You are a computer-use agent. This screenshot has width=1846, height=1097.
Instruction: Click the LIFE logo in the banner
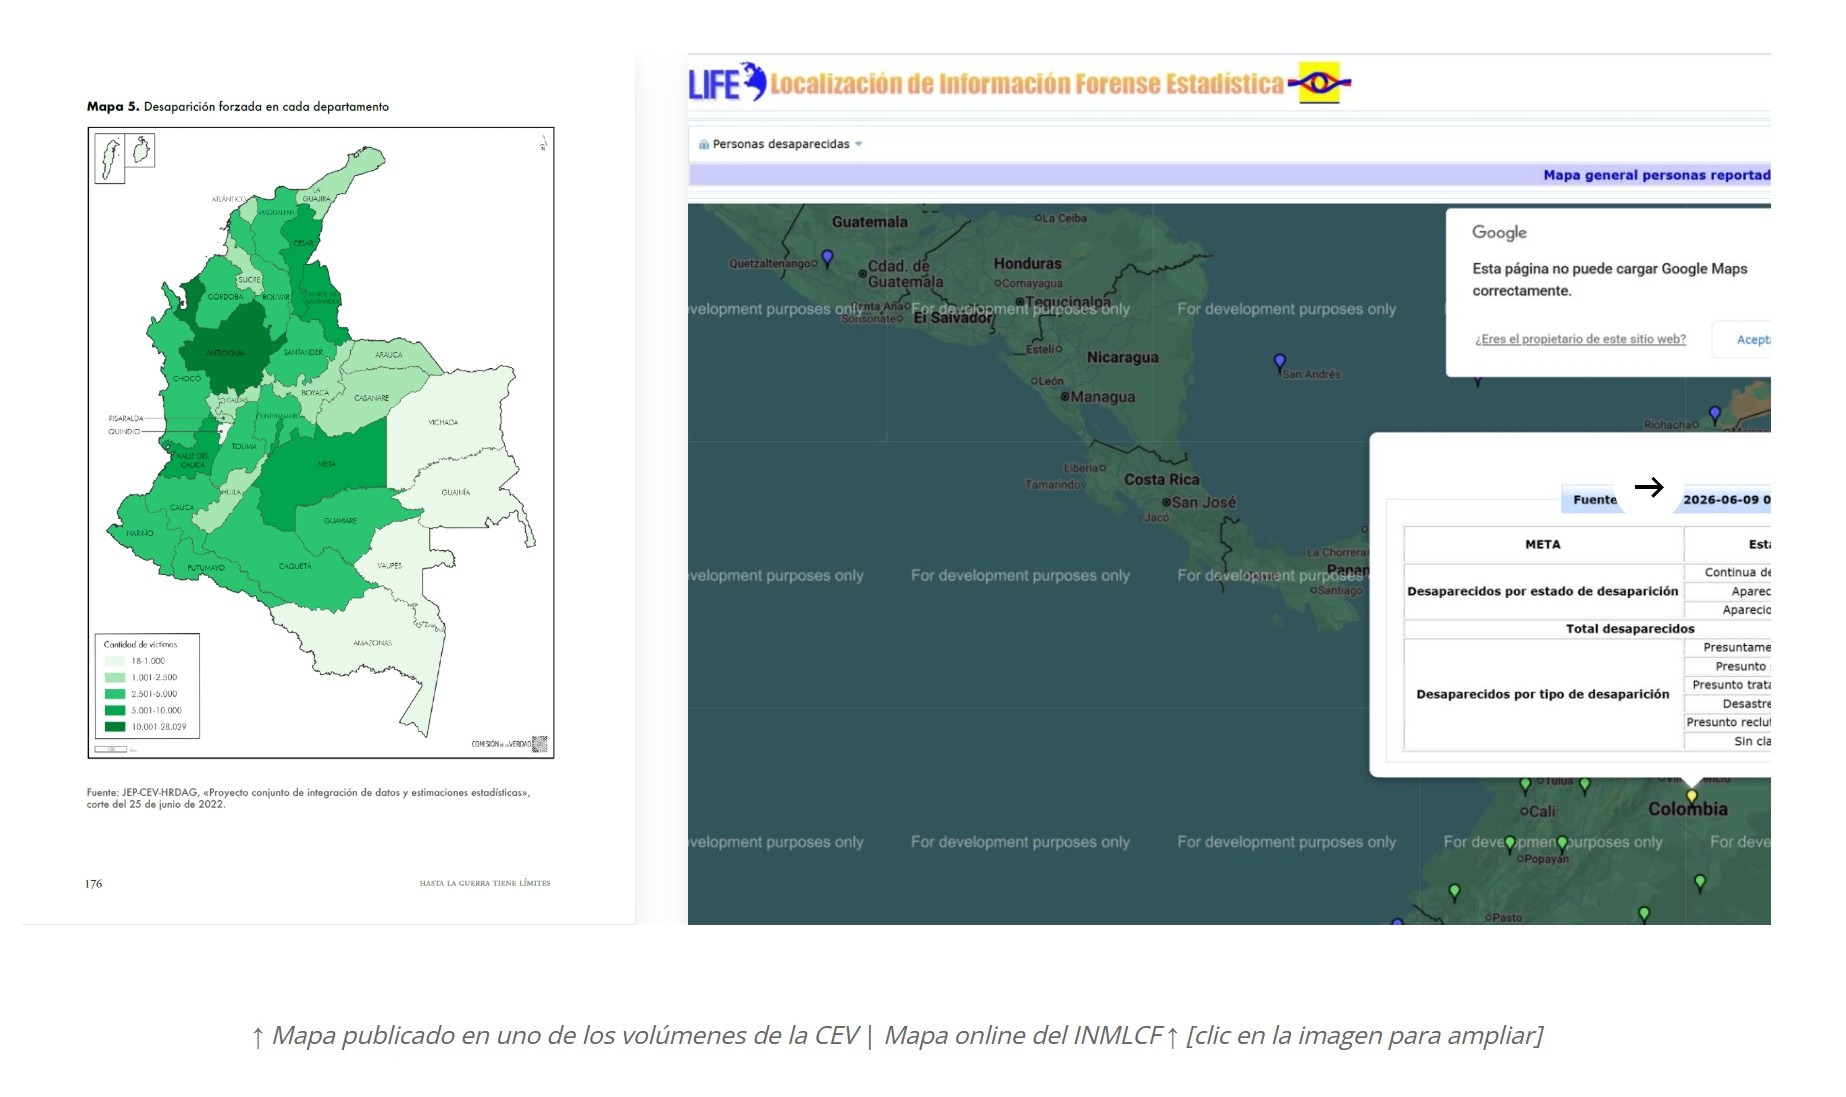pyautogui.click(x=728, y=82)
